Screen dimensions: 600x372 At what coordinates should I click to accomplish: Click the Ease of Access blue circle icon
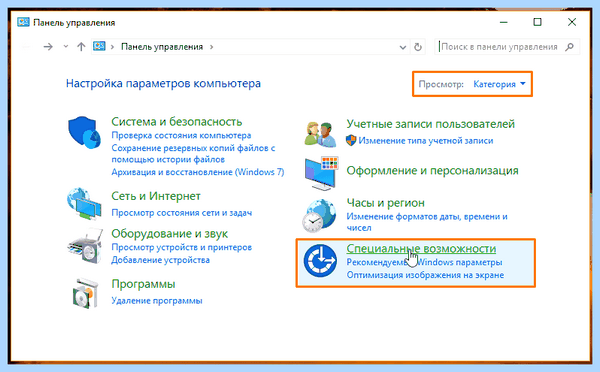(x=320, y=261)
